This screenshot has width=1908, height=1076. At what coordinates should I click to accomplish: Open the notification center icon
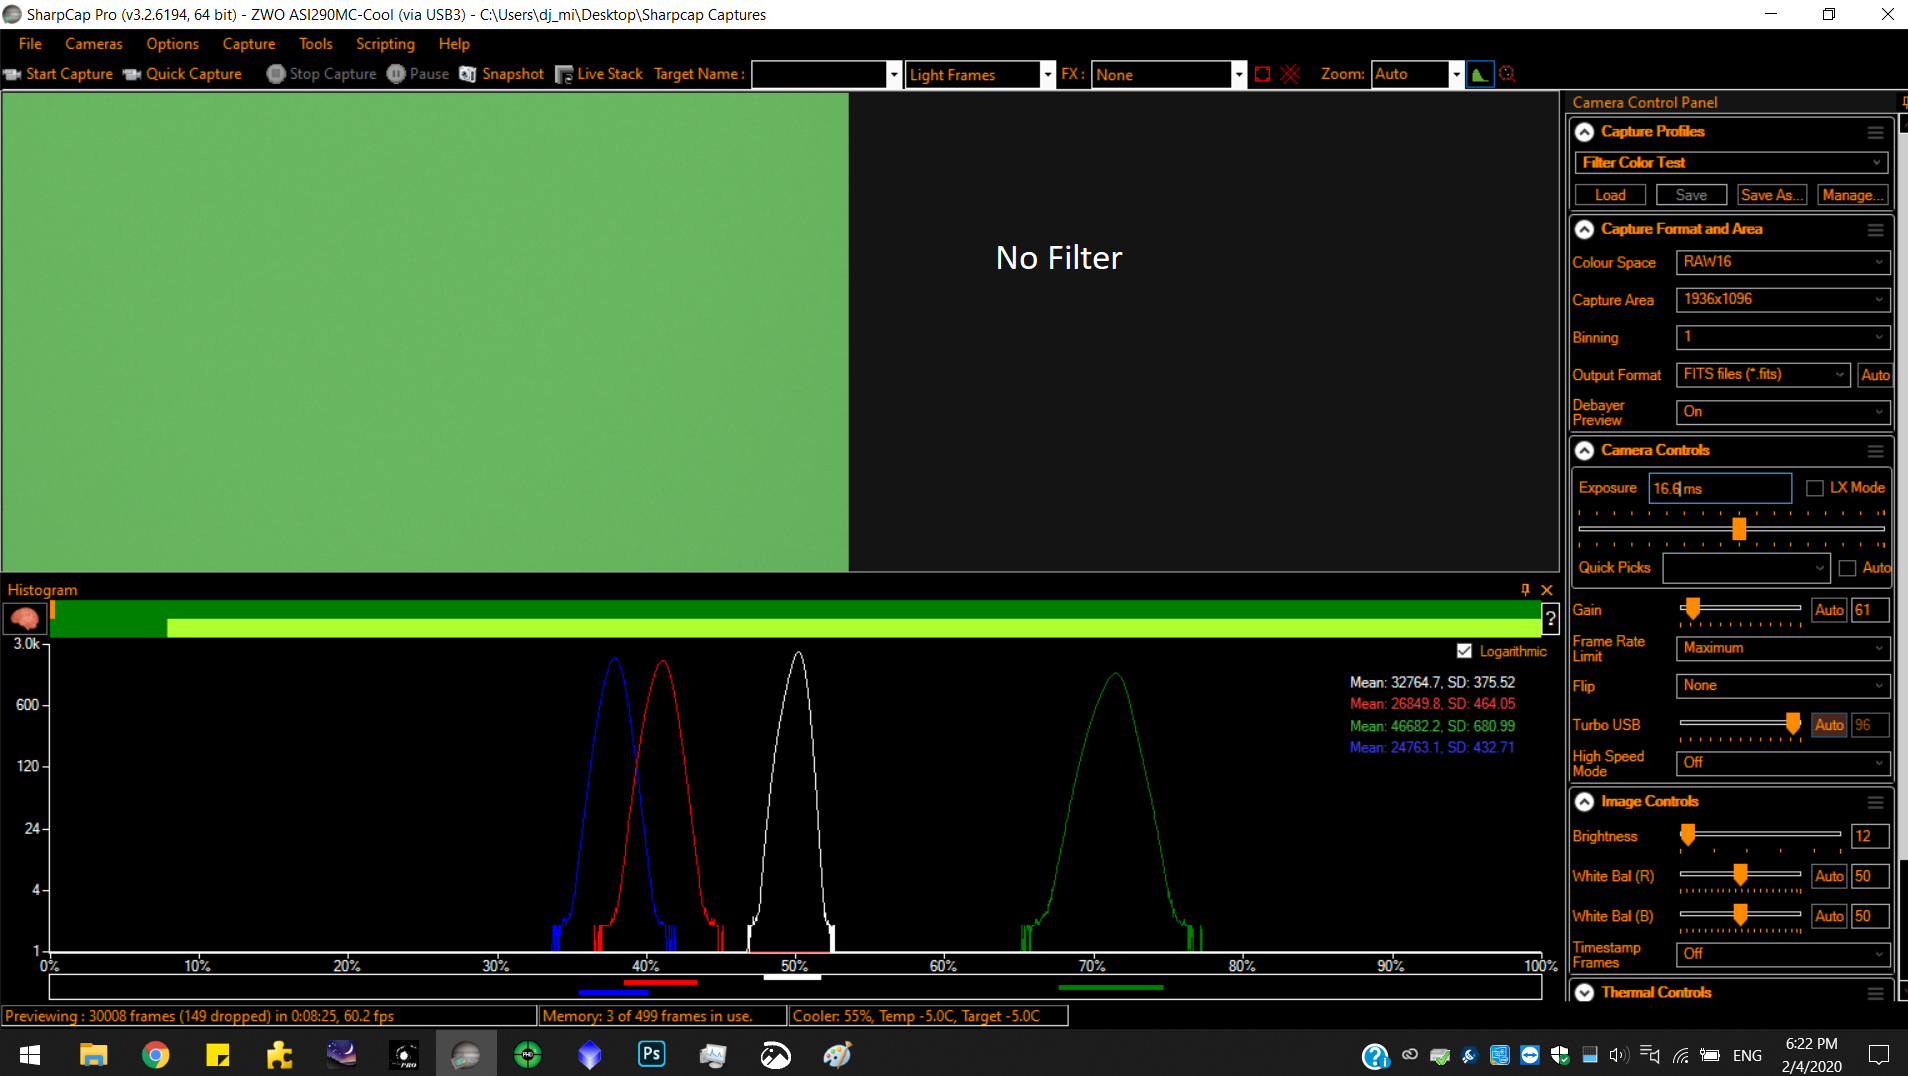(x=1878, y=1054)
